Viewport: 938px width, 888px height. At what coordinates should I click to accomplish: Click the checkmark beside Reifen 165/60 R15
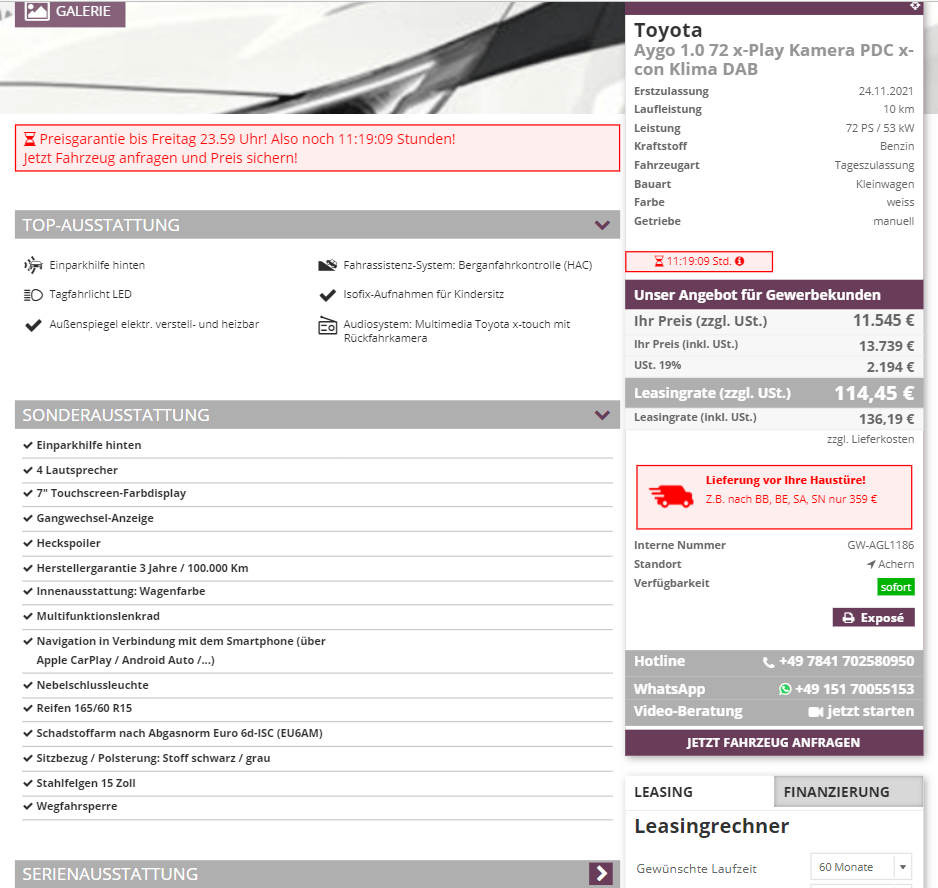pos(28,708)
